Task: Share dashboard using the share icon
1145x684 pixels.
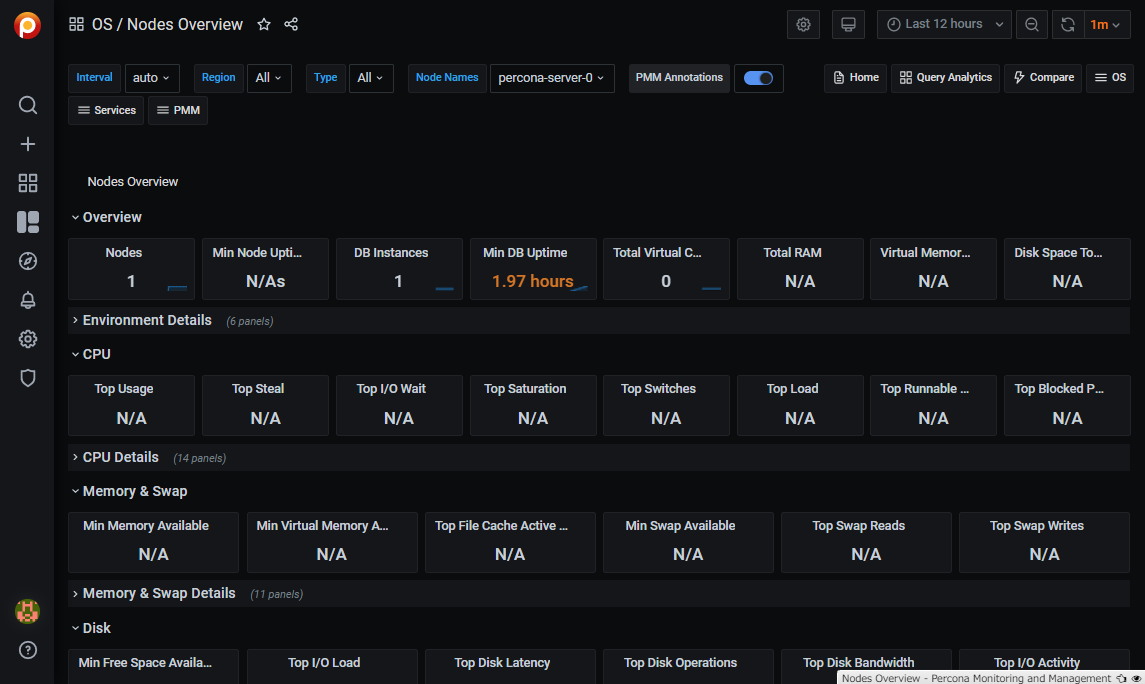Action: click(291, 24)
